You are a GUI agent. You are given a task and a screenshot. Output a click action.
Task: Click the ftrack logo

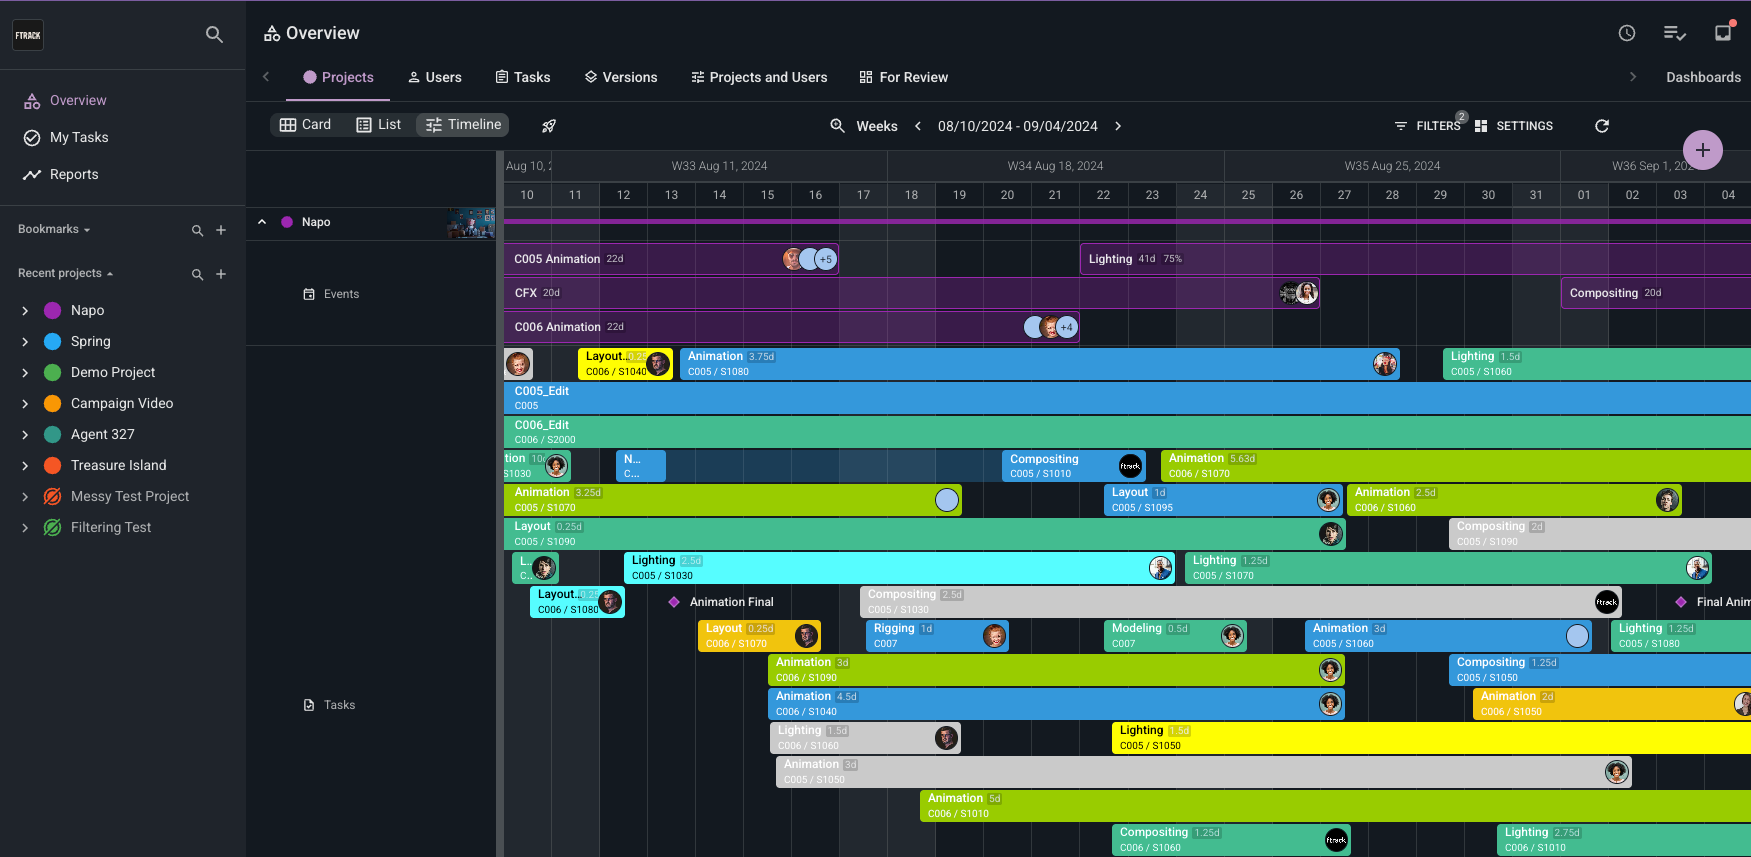[28, 35]
